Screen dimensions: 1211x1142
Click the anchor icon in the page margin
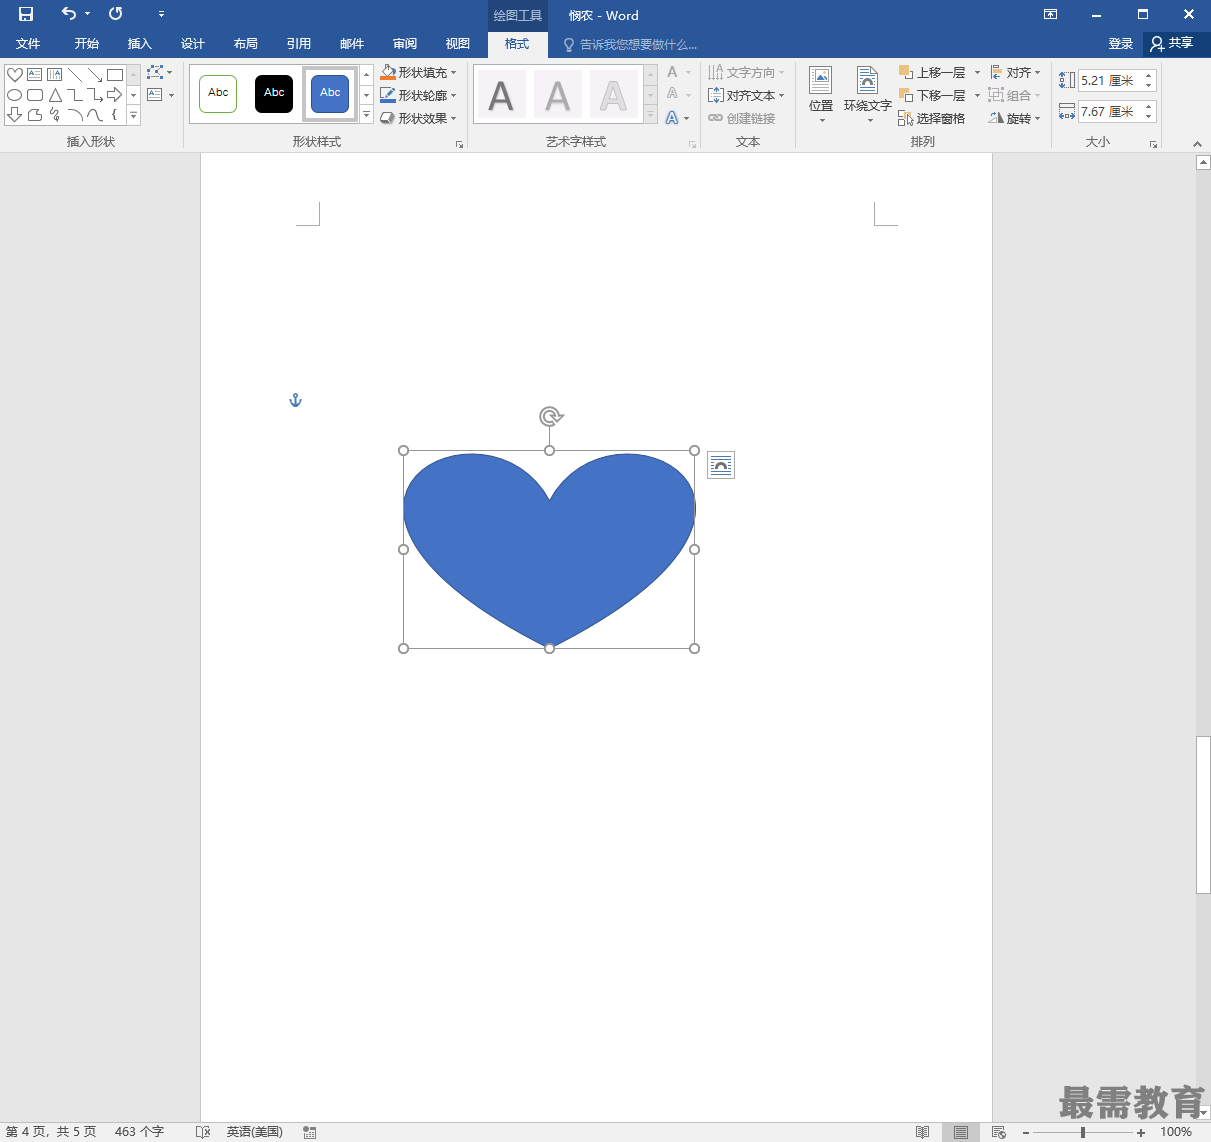click(x=295, y=400)
